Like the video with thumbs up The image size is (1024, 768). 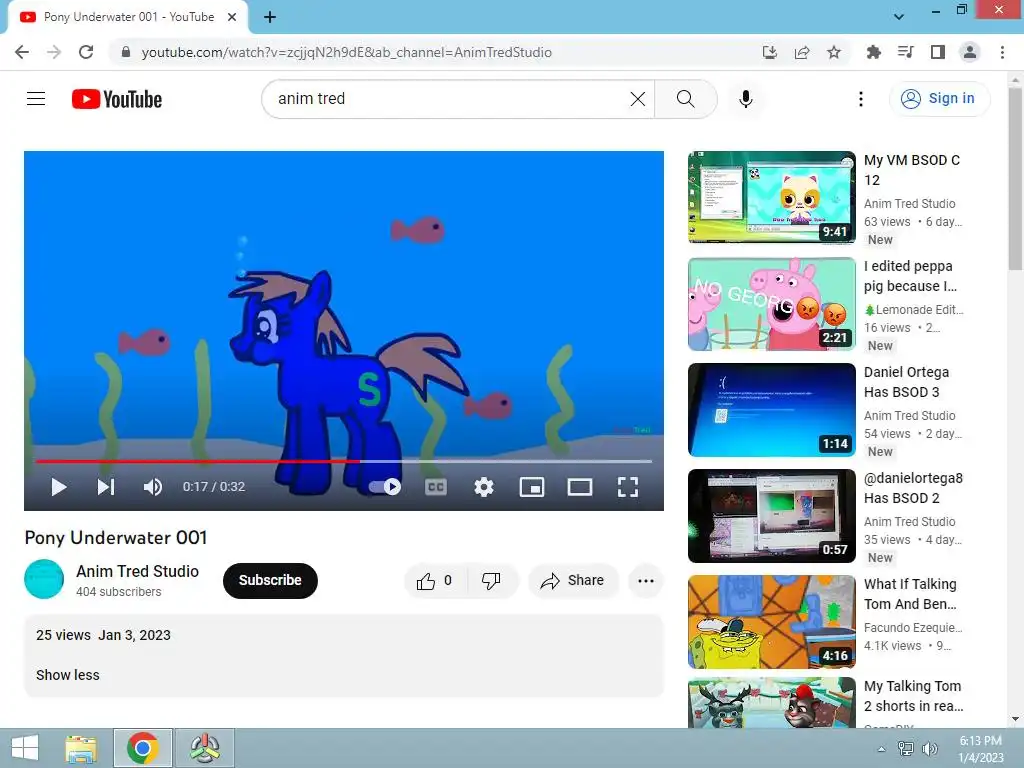pos(435,581)
